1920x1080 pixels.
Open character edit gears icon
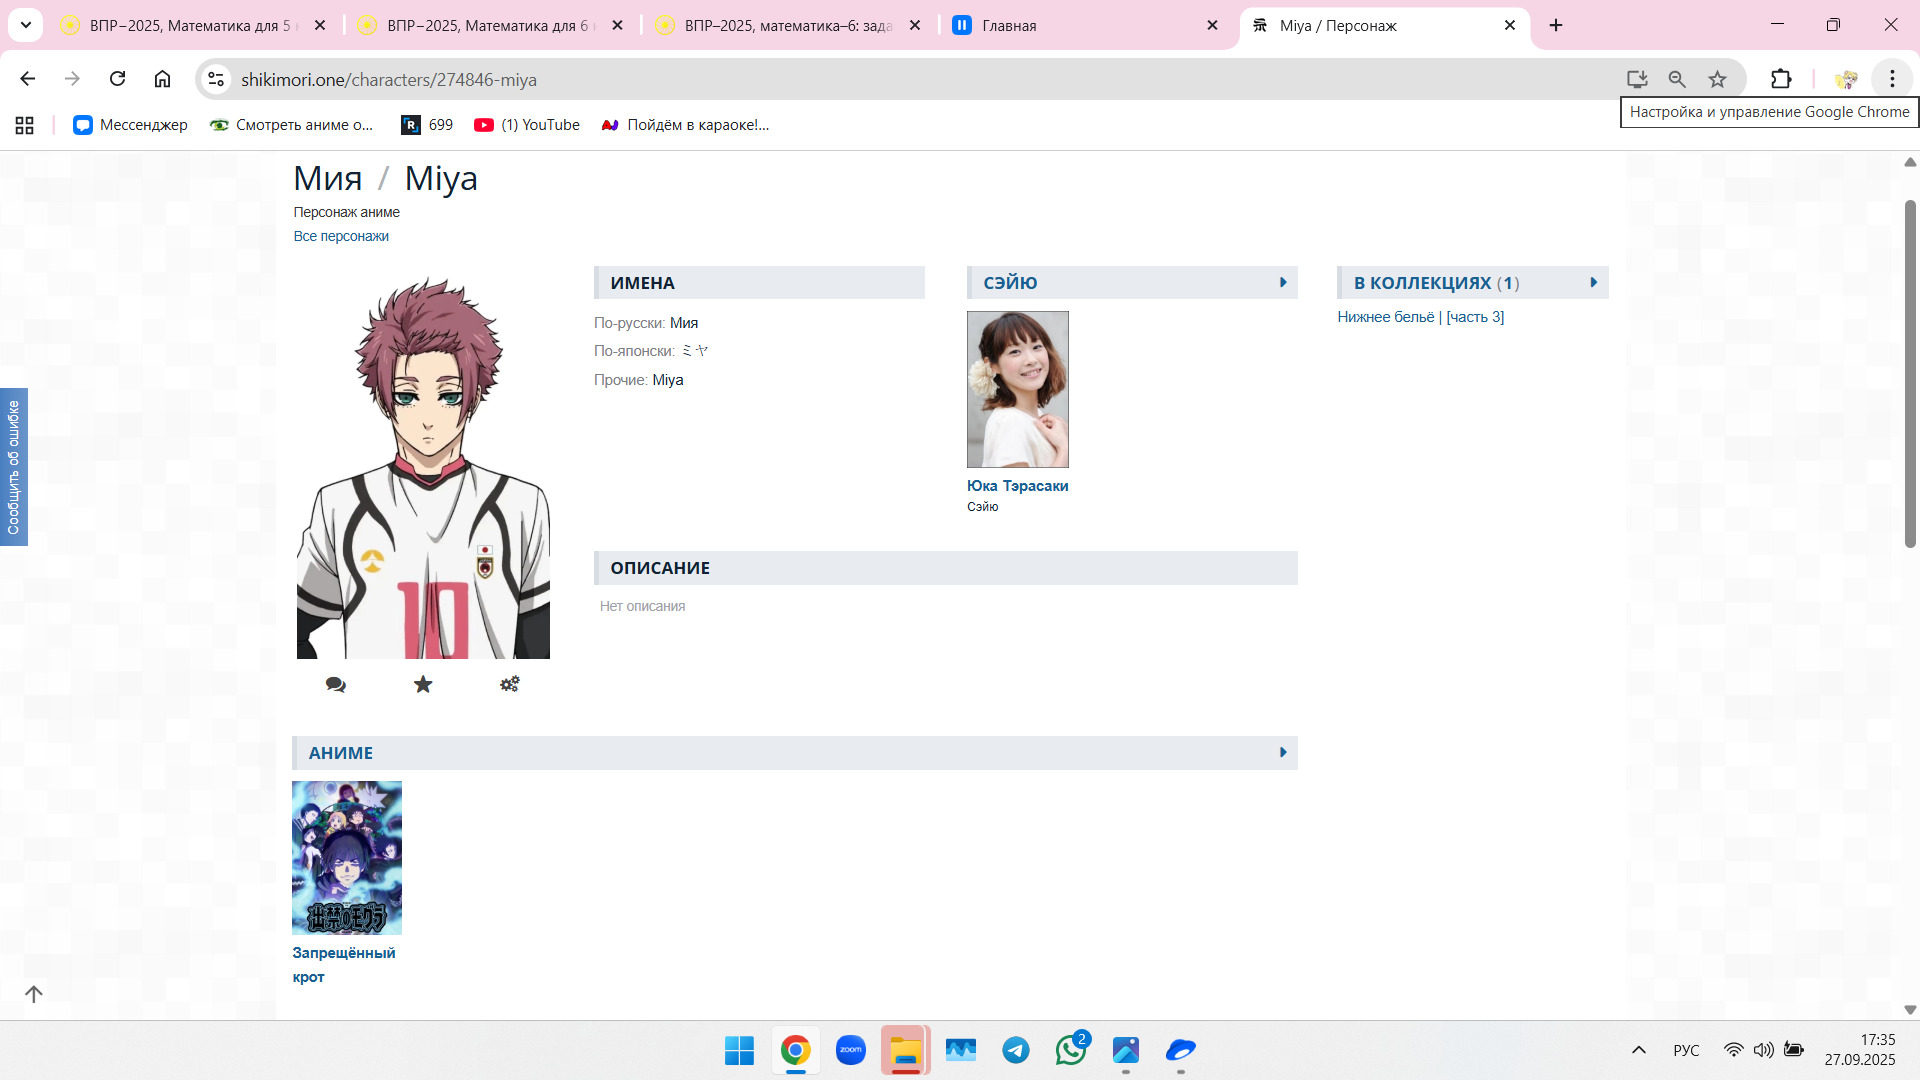(x=510, y=685)
